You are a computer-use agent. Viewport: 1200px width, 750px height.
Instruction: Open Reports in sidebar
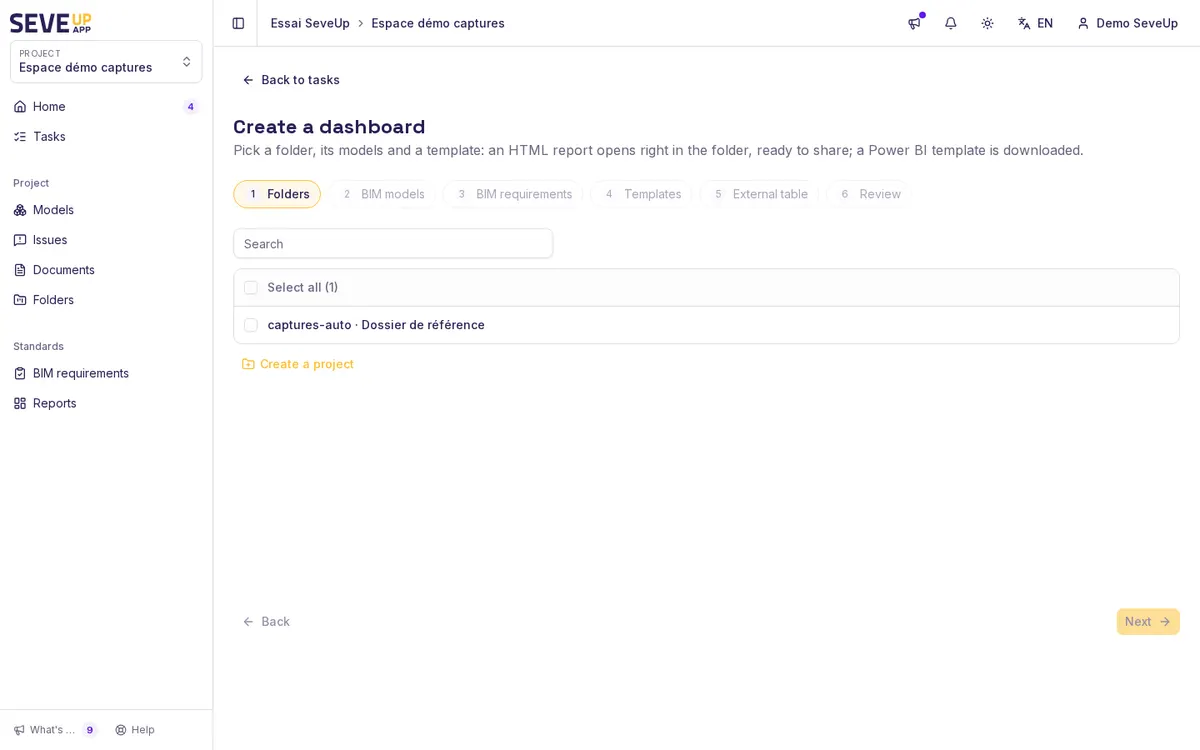106,403
